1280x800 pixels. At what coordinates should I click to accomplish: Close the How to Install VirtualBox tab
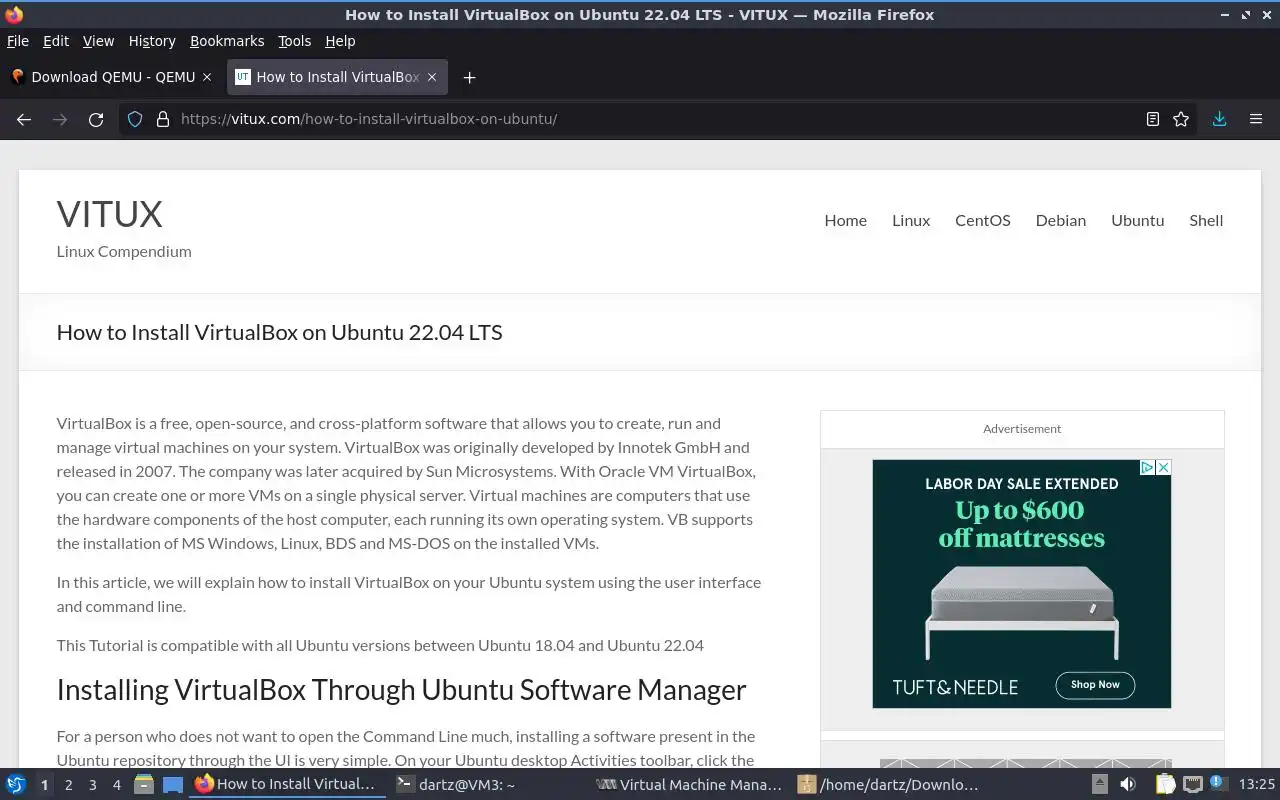point(432,77)
